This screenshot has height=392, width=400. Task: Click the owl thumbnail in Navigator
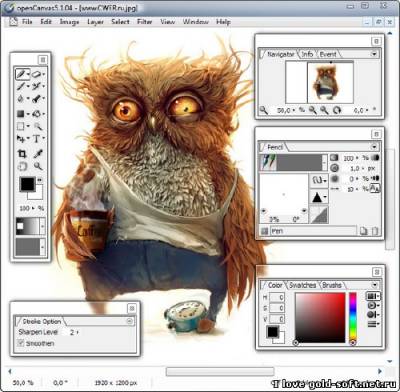coord(325,82)
